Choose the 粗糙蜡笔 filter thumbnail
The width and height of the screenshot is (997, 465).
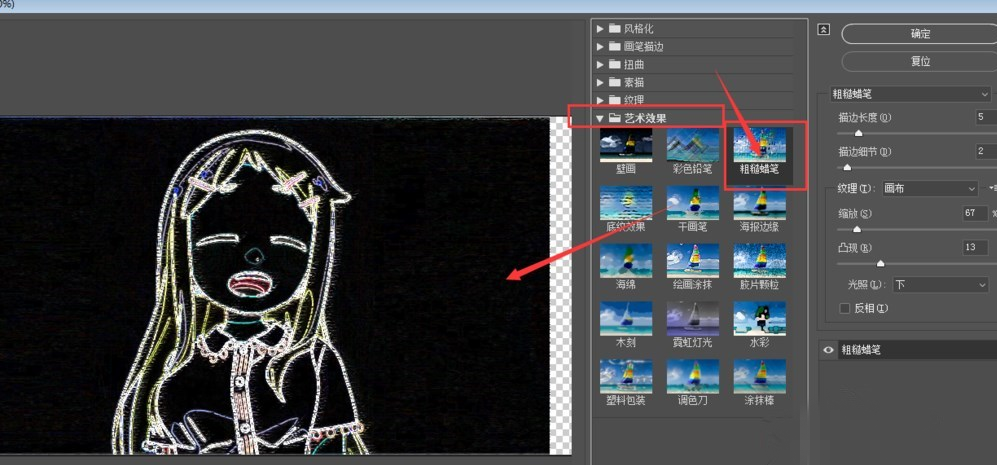759,145
